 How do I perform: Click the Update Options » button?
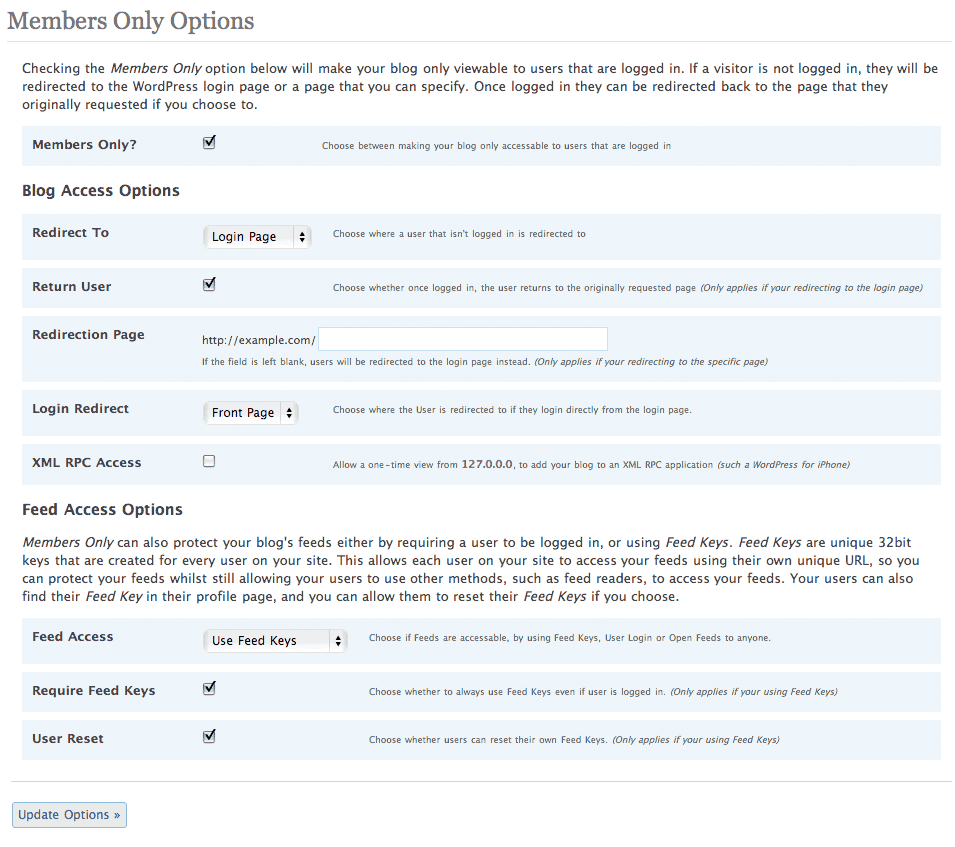[69, 815]
